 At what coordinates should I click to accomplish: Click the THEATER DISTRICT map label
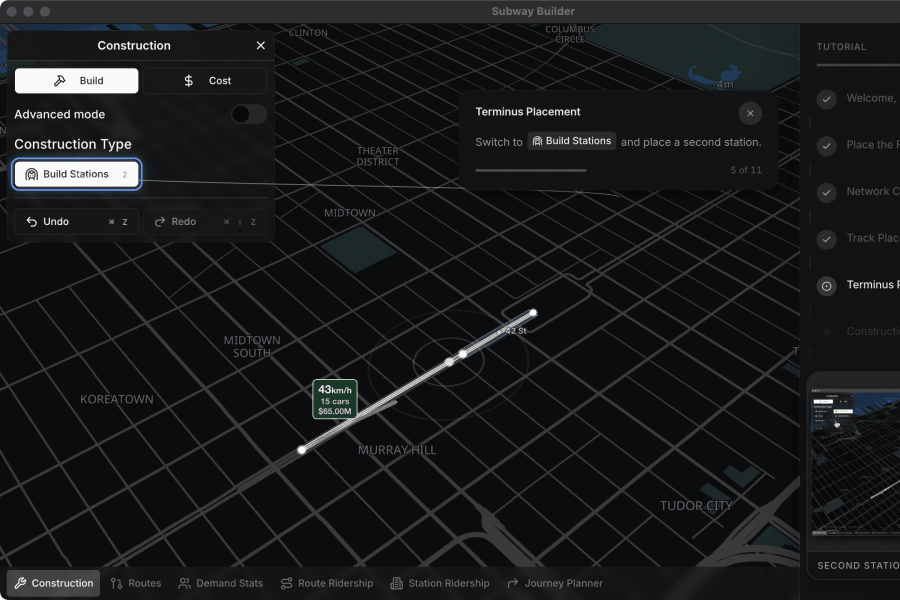[x=377, y=156]
